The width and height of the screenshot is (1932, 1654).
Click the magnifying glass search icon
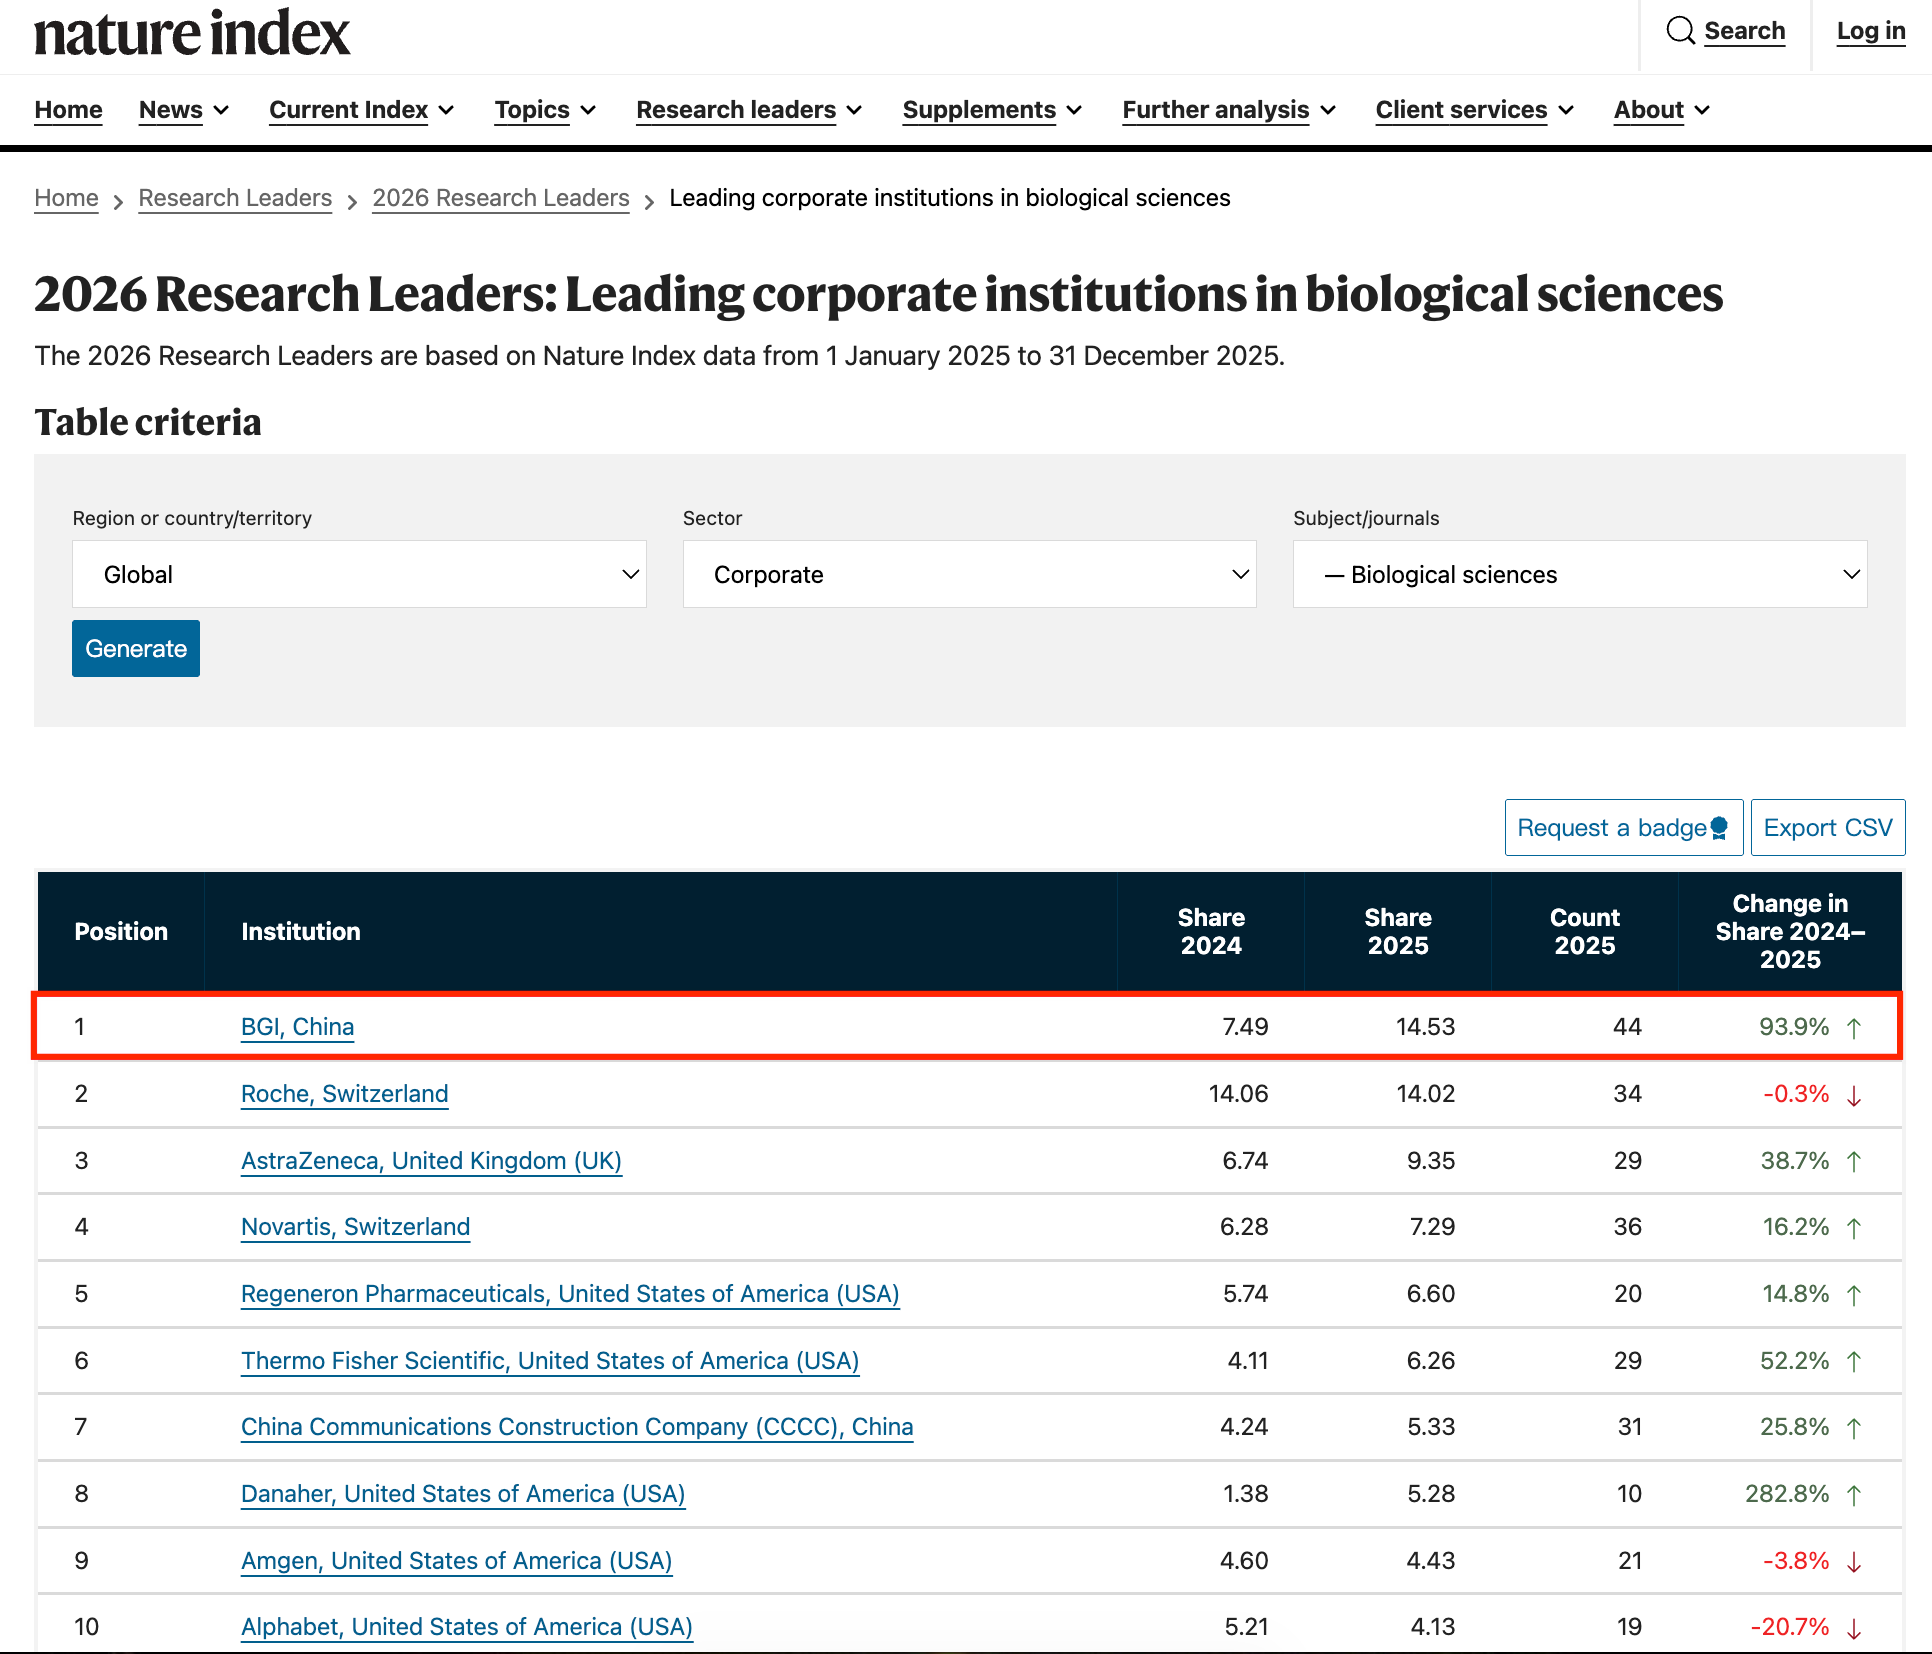(1680, 31)
